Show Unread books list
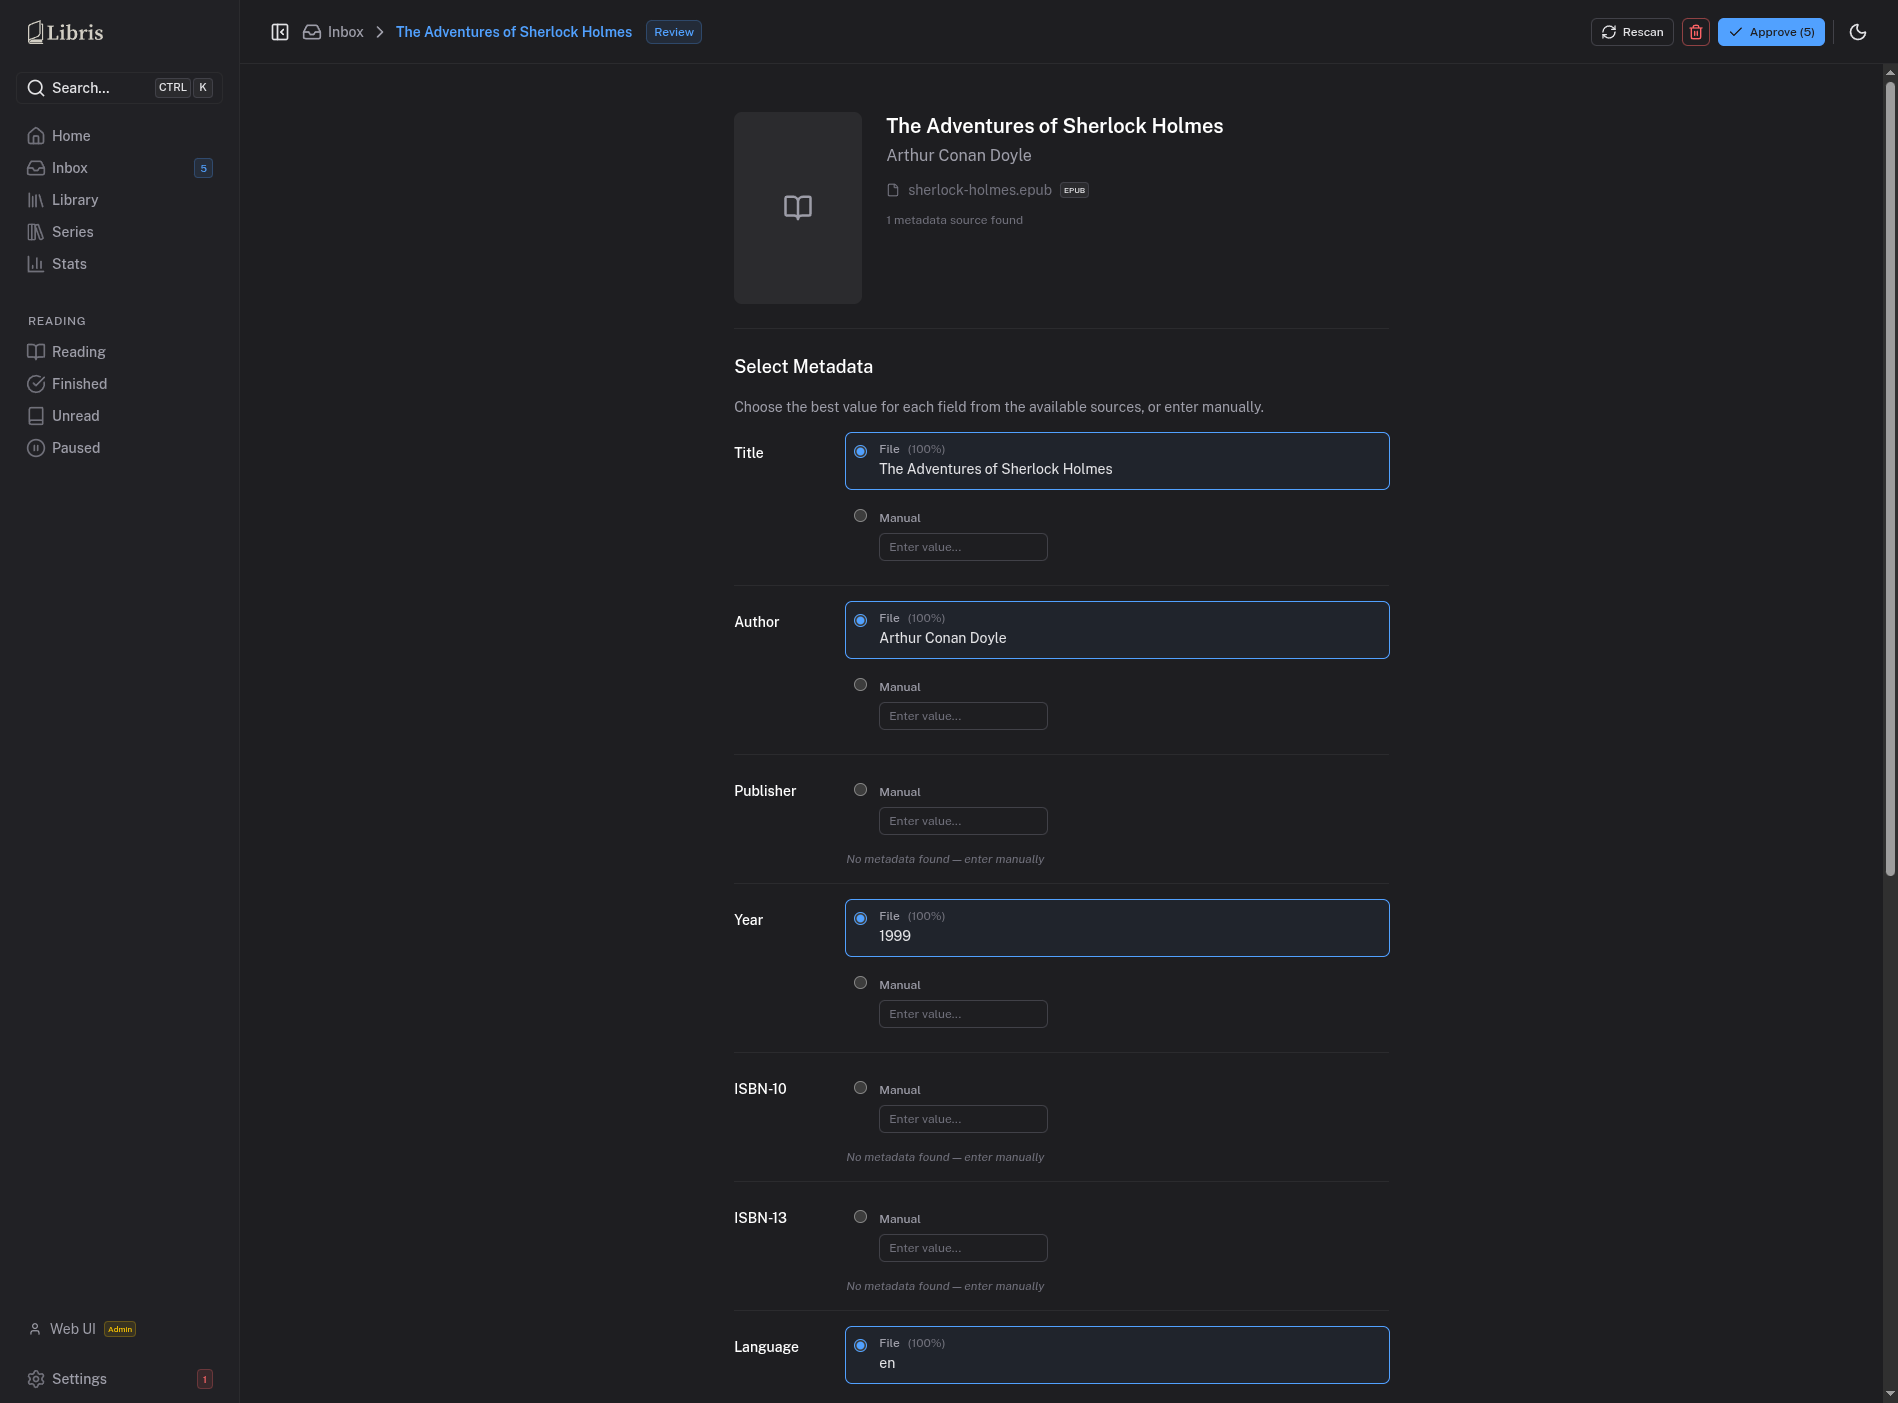 click(119, 416)
